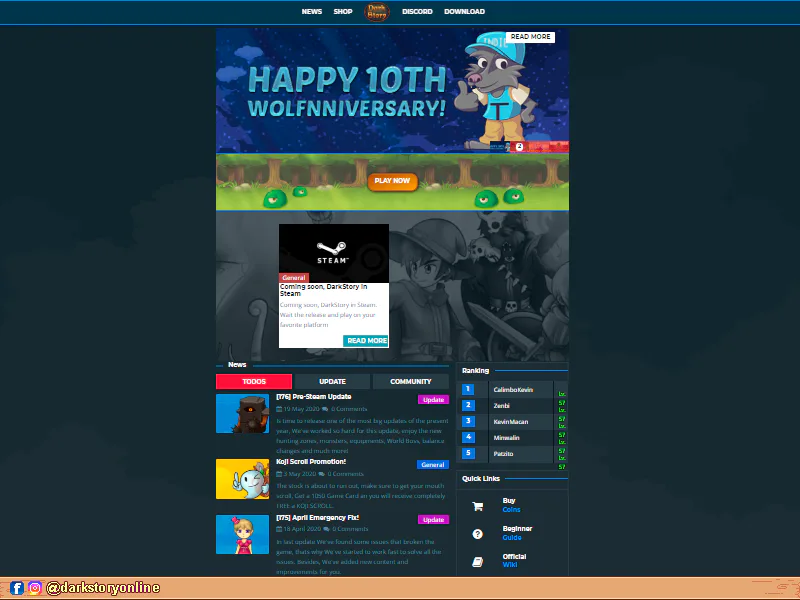Open the DarkStory logo in navigation bar
Image resolution: width=800 pixels, height=600 pixels.
click(377, 12)
